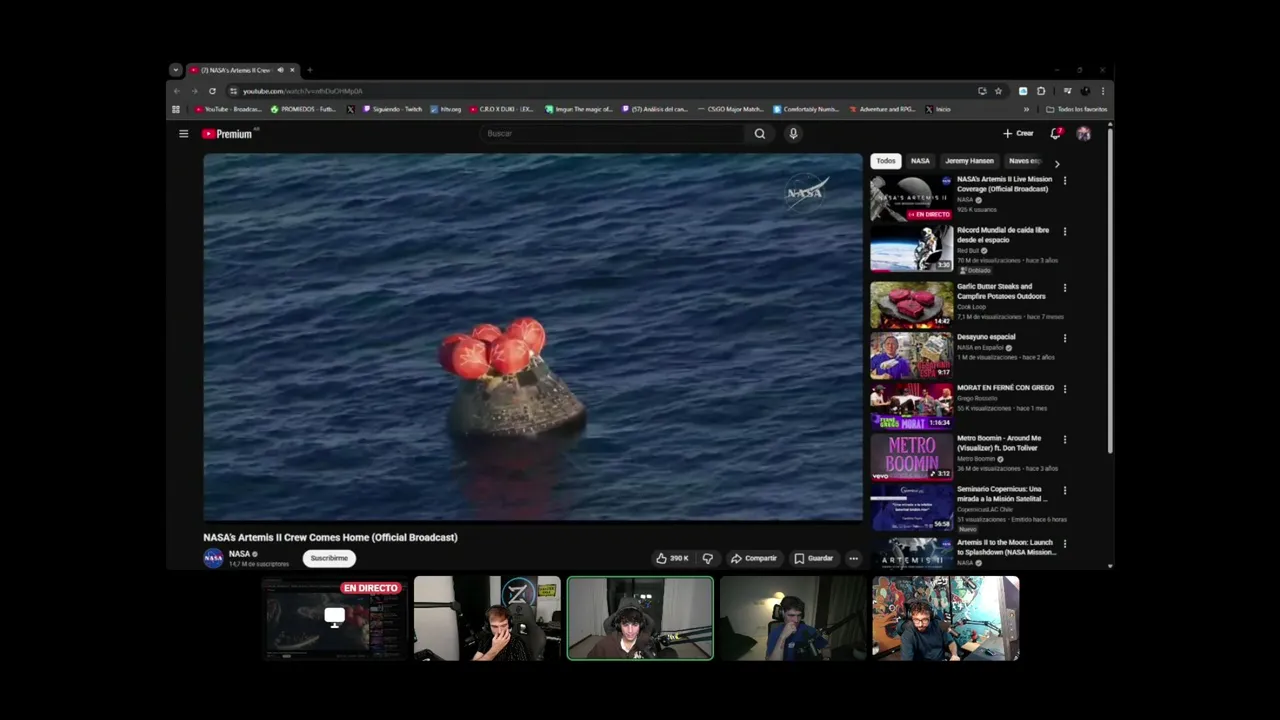
Task: Click the main video player
Action: click(x=533, y=338)
